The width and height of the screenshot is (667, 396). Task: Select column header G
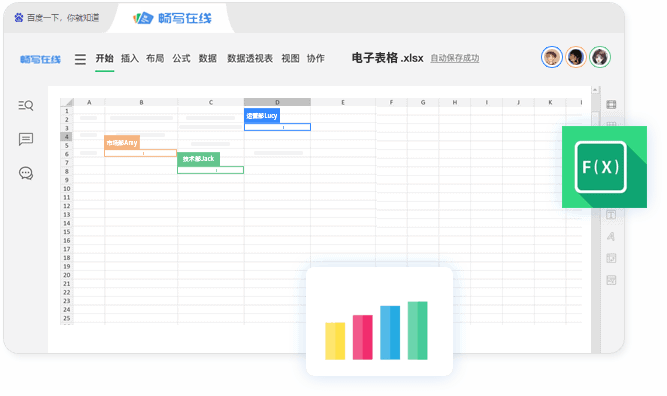[423, 102]
